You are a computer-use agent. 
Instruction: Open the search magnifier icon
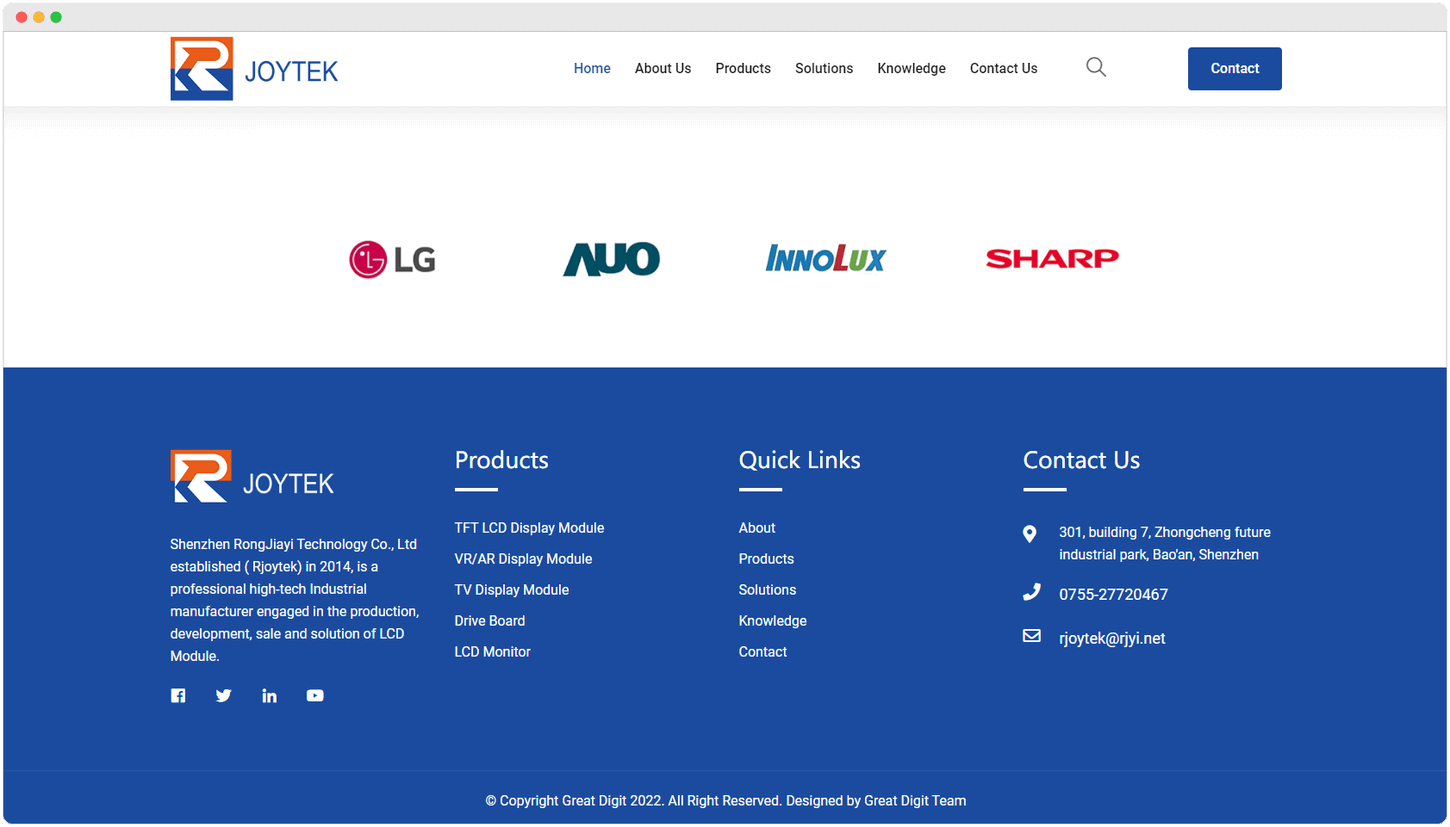point(1096,68)
